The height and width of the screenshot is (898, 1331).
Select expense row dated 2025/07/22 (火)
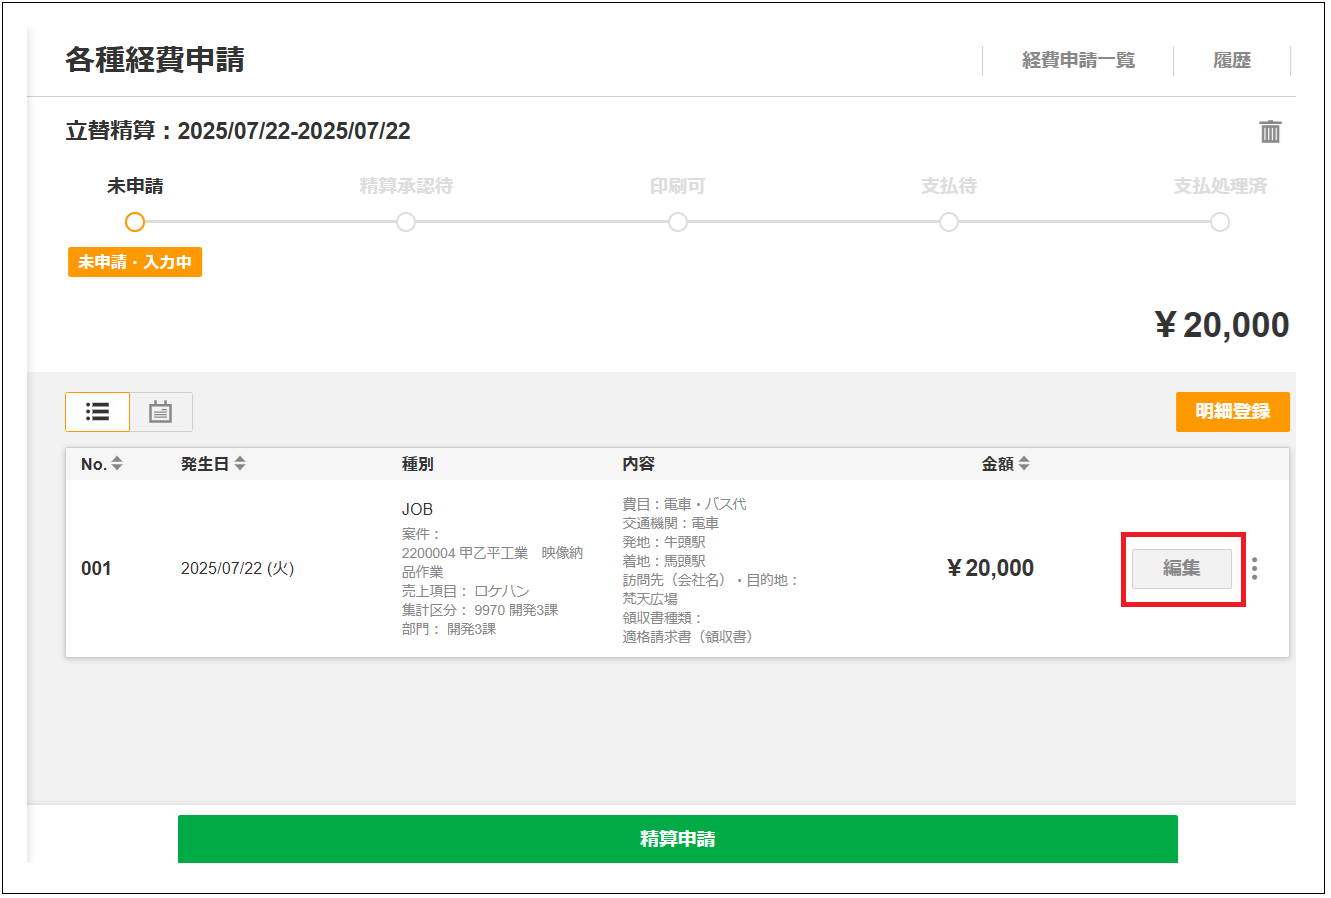(x=237, y=569)
